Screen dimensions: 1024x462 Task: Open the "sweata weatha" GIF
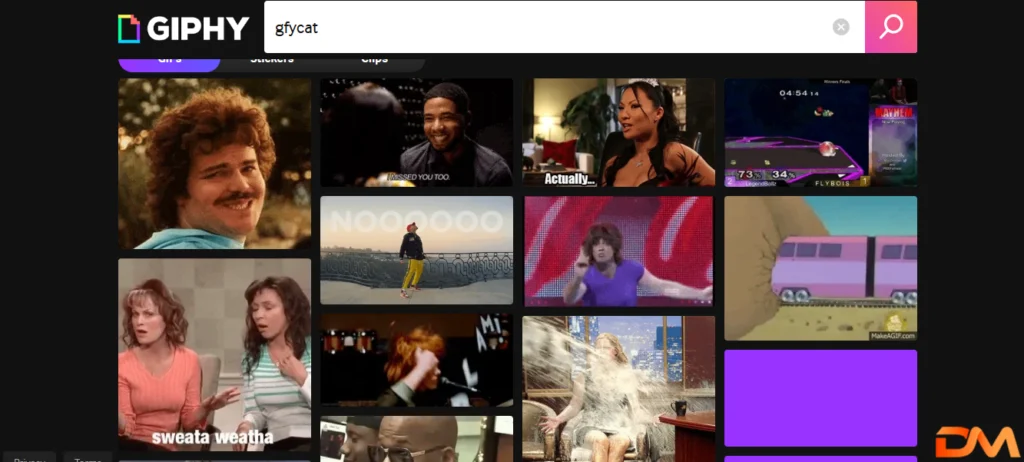215,354
